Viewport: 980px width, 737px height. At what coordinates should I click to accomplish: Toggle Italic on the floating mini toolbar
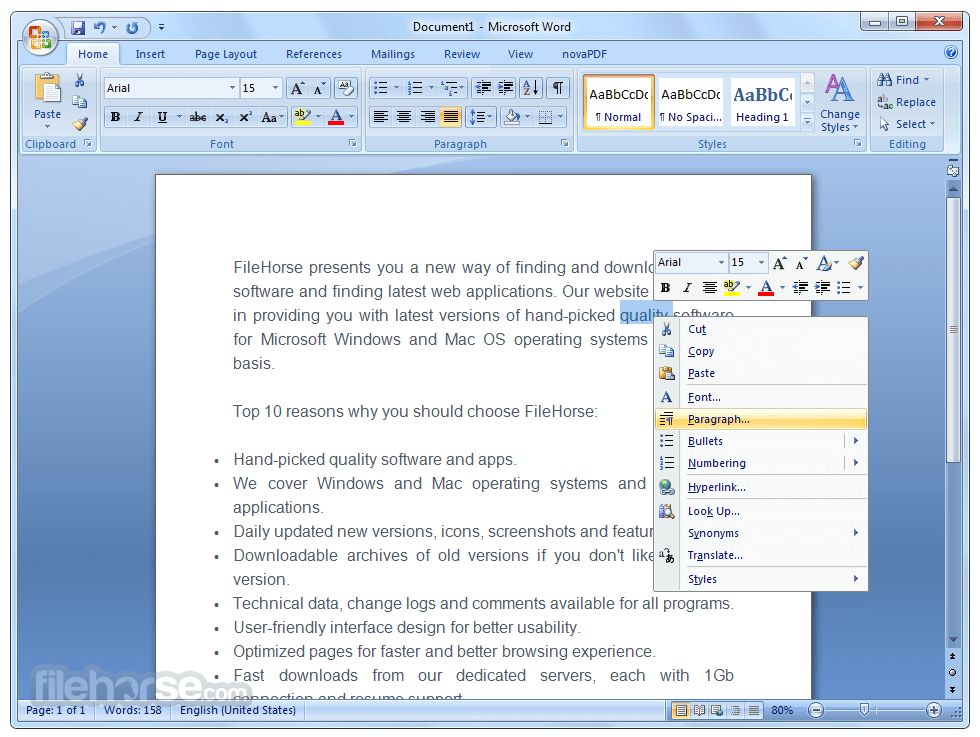click(687, 288)
